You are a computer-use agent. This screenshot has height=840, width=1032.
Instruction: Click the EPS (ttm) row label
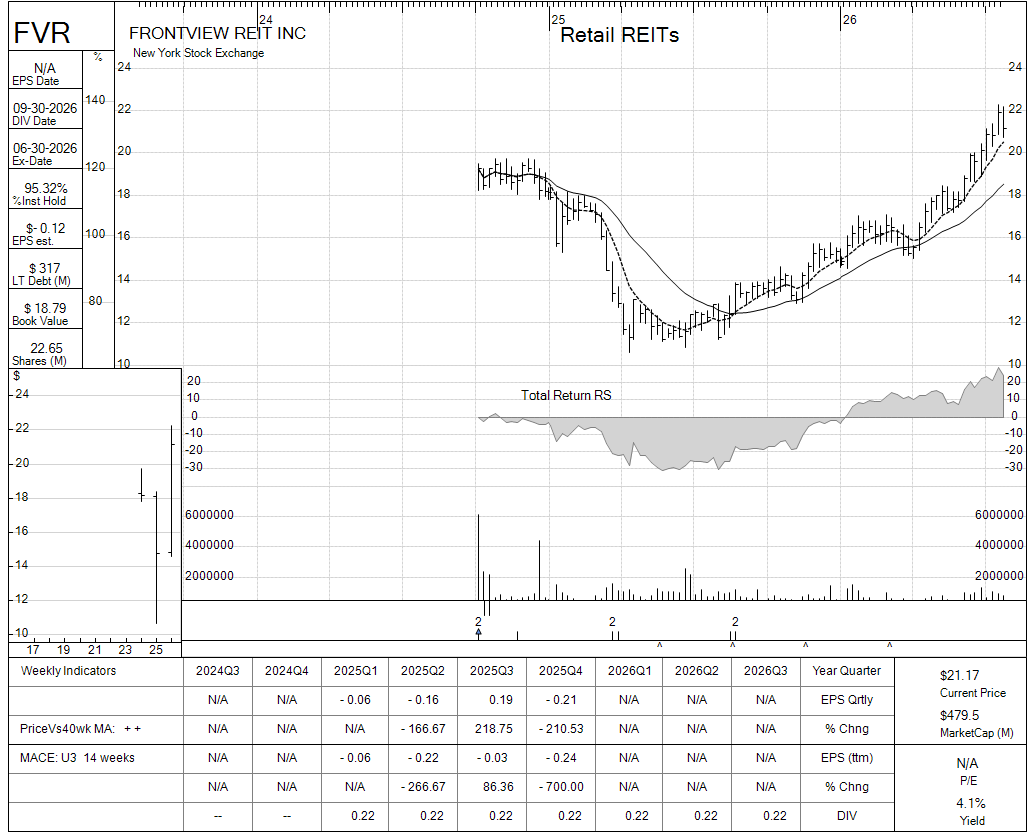tap(847, 758)
